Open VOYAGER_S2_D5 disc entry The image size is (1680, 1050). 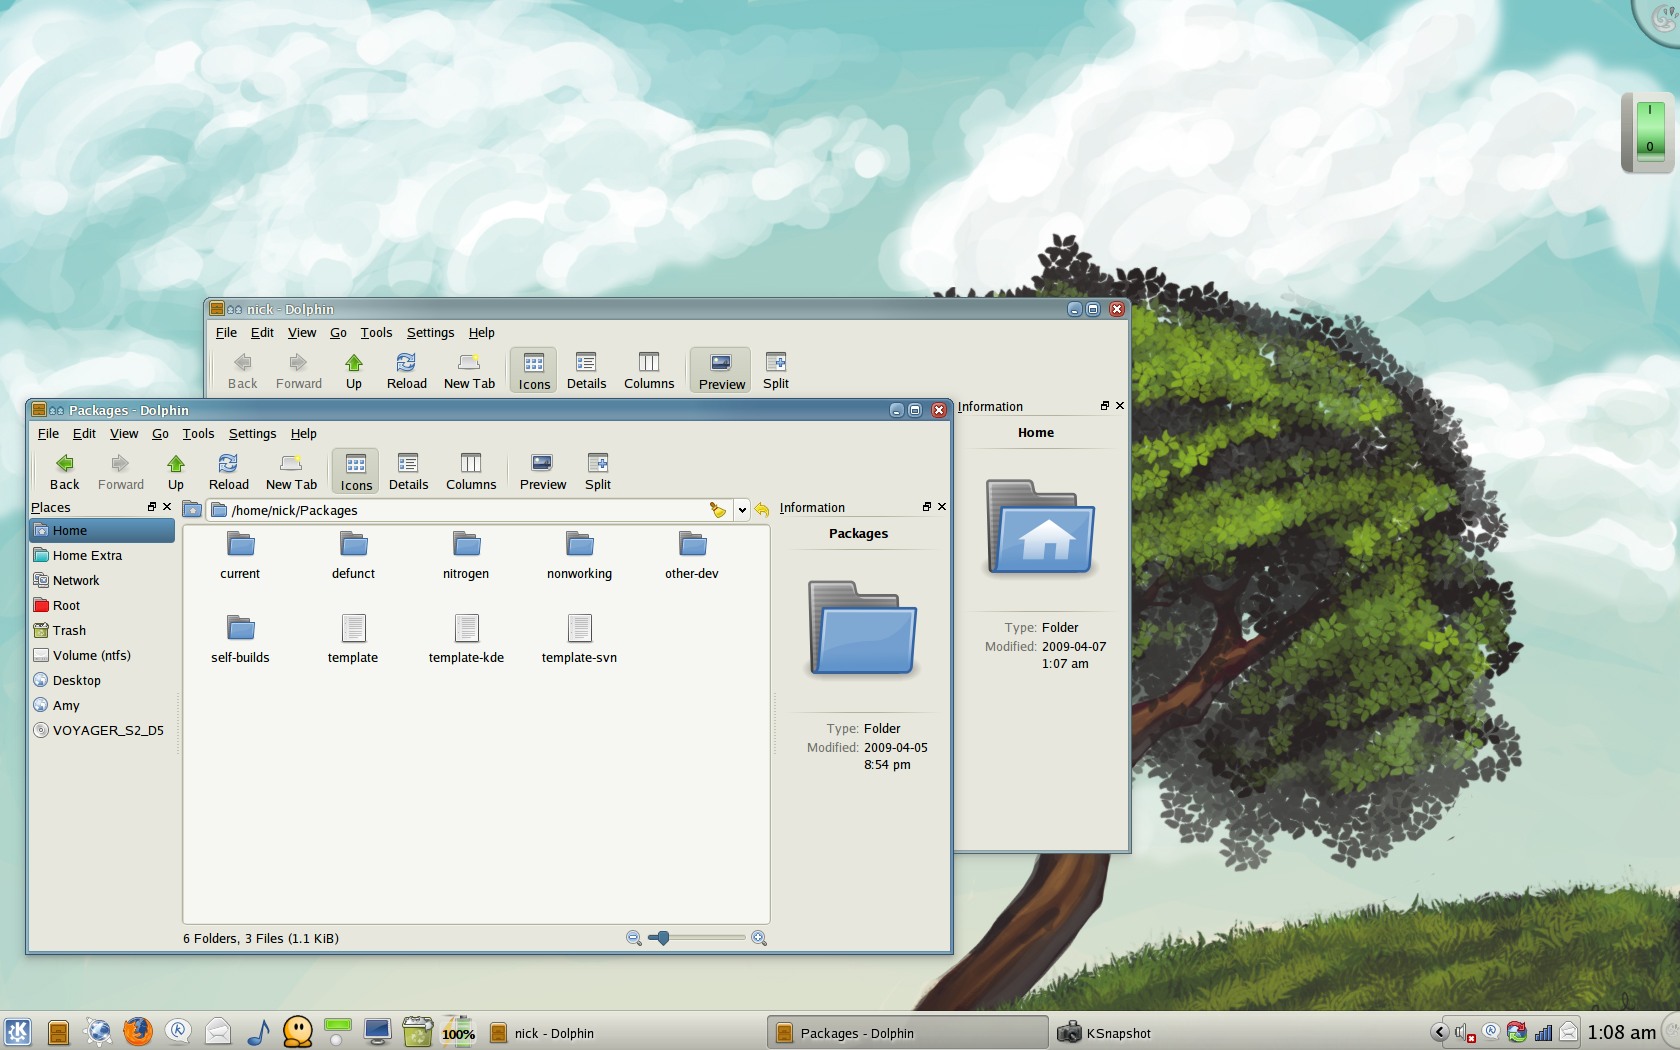coord(102,730)
